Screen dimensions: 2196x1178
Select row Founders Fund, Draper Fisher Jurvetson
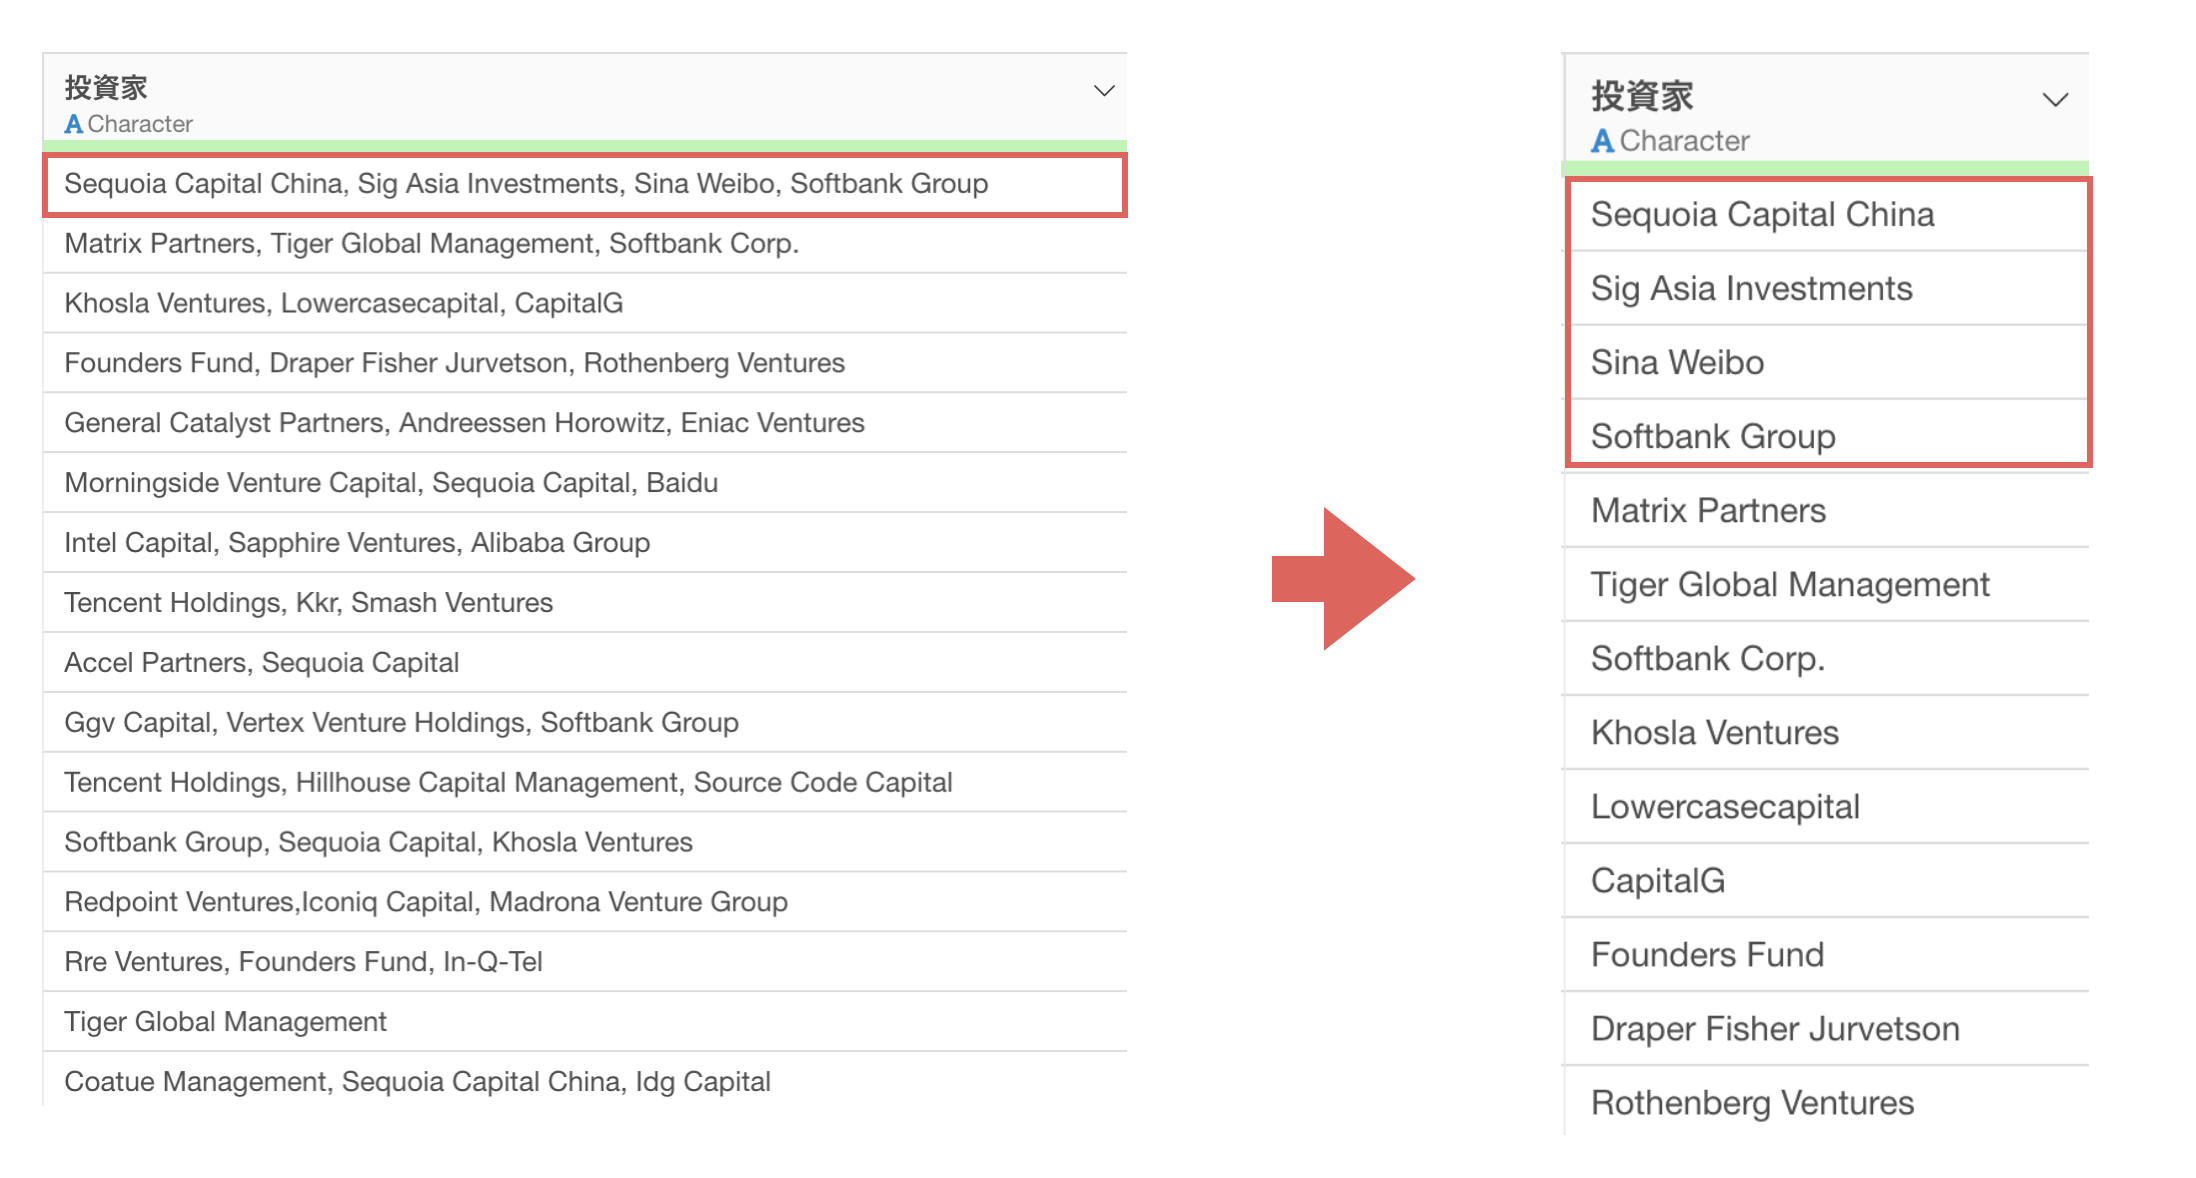(x=585, y=363)
